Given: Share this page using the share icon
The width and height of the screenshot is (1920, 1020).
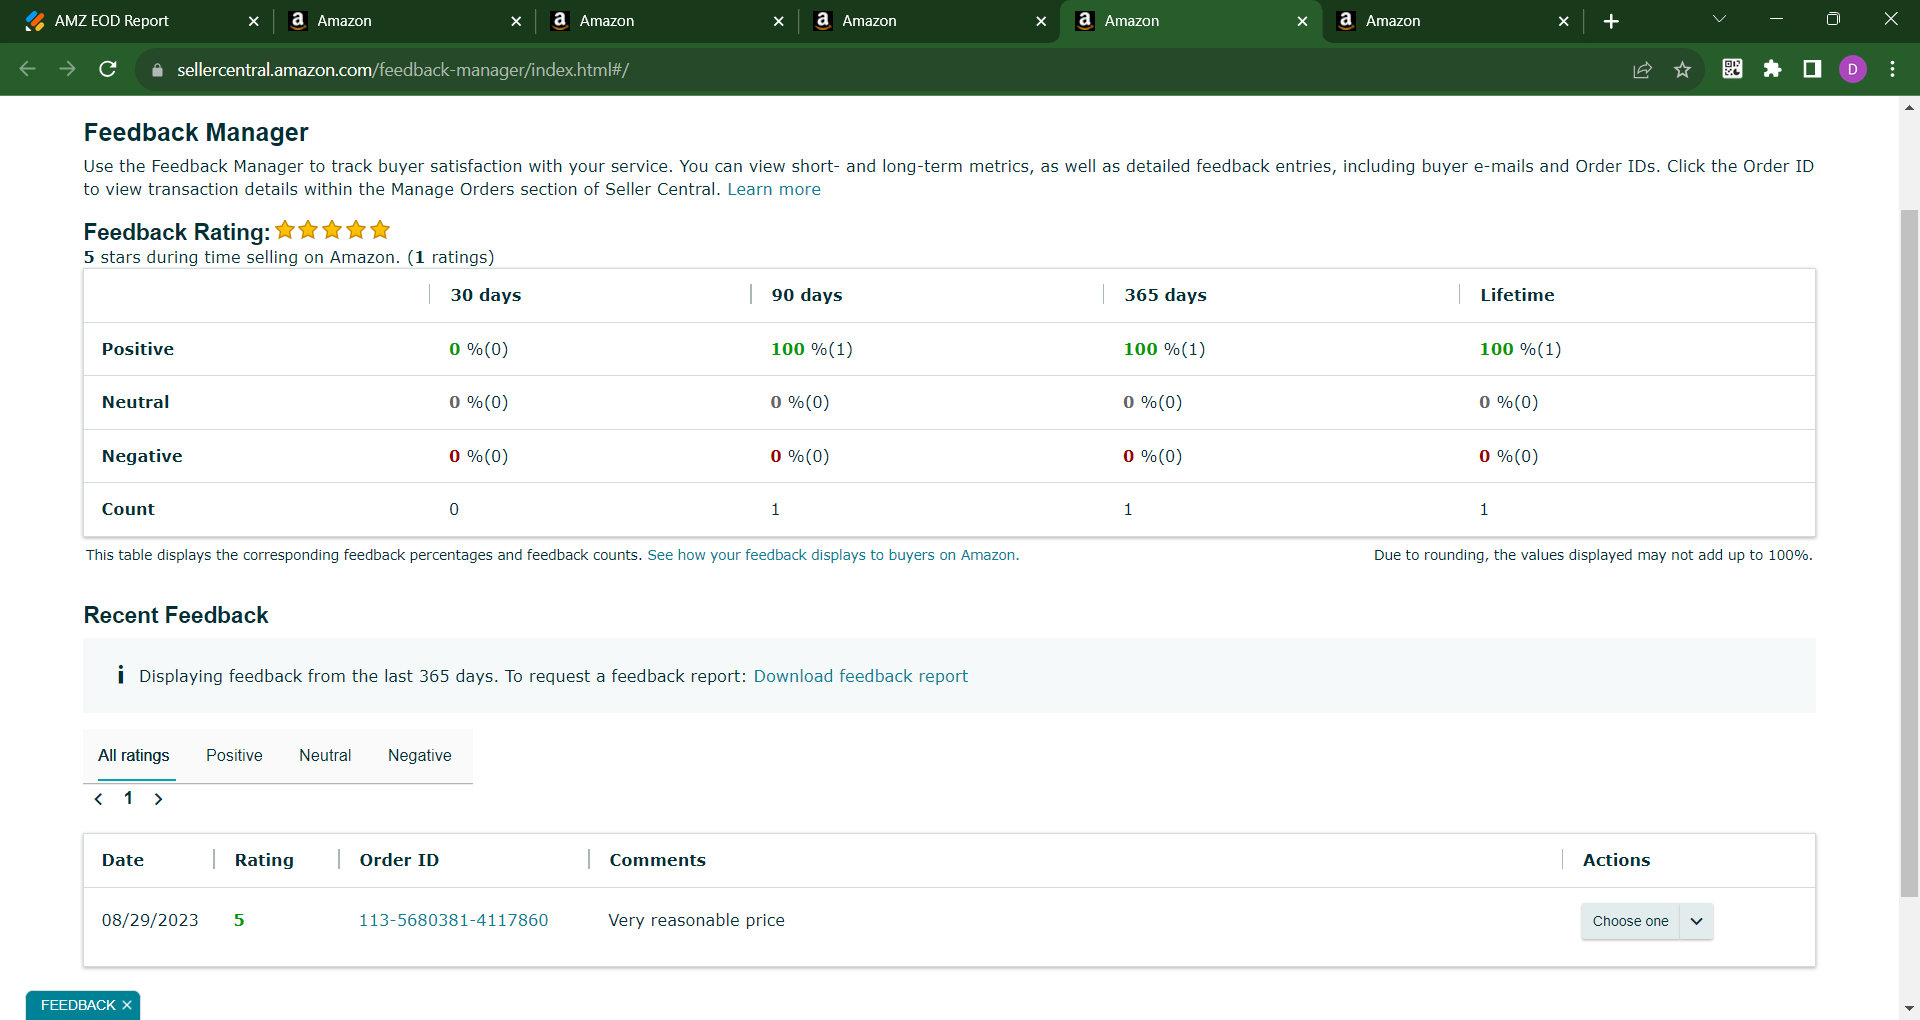Looking at the screenshot, I should 1642,70.
